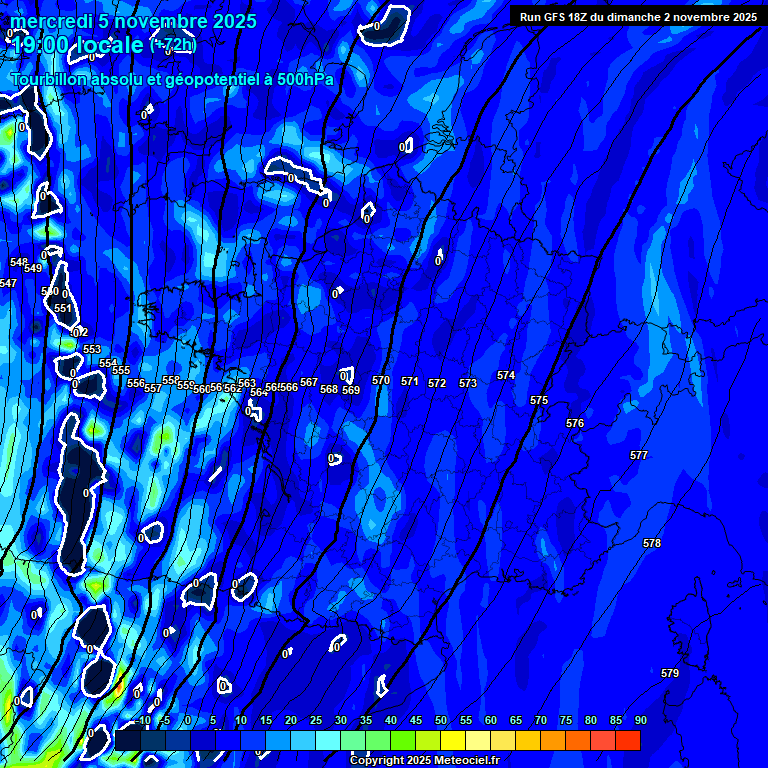The height and width of the screenshot is (768, 768).
Task: Click the 19:00 locale time label
Action: point(77,46)
